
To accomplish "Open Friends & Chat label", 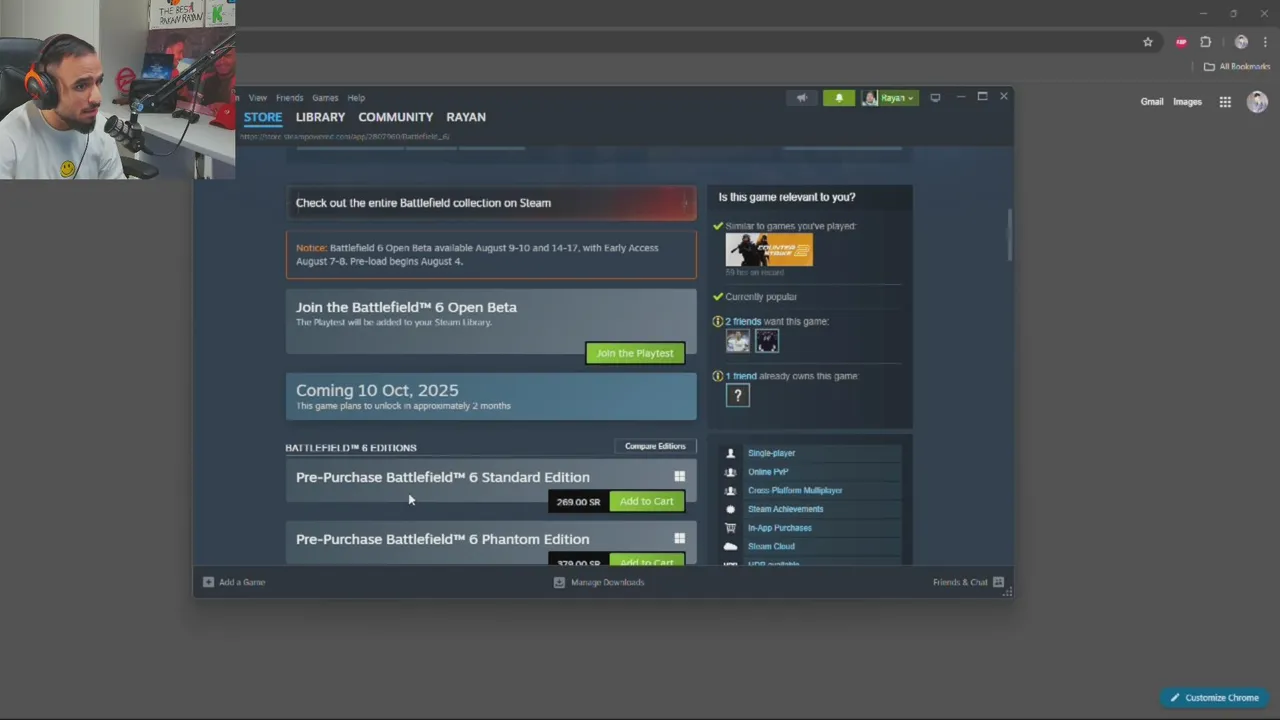I will coord(960,582).
